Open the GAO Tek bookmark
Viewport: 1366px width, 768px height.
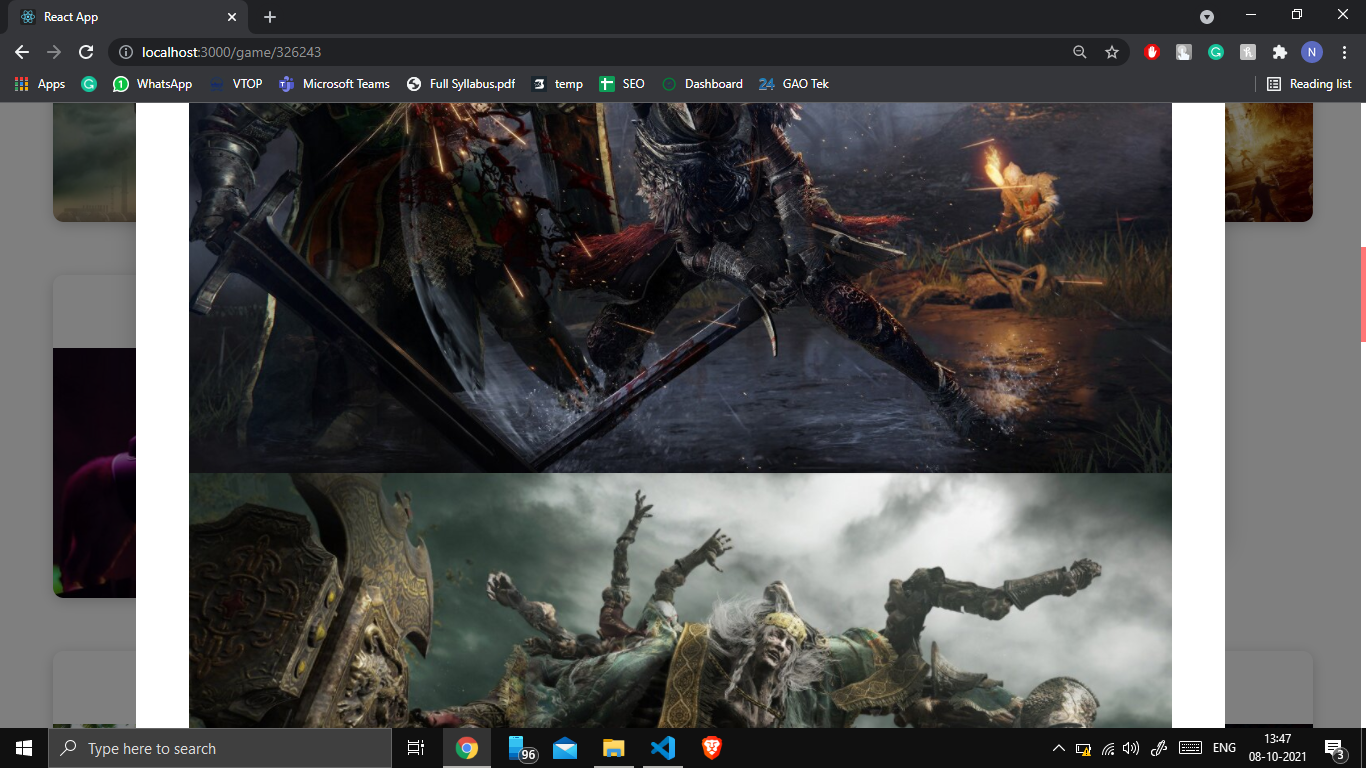pos(794,84)
